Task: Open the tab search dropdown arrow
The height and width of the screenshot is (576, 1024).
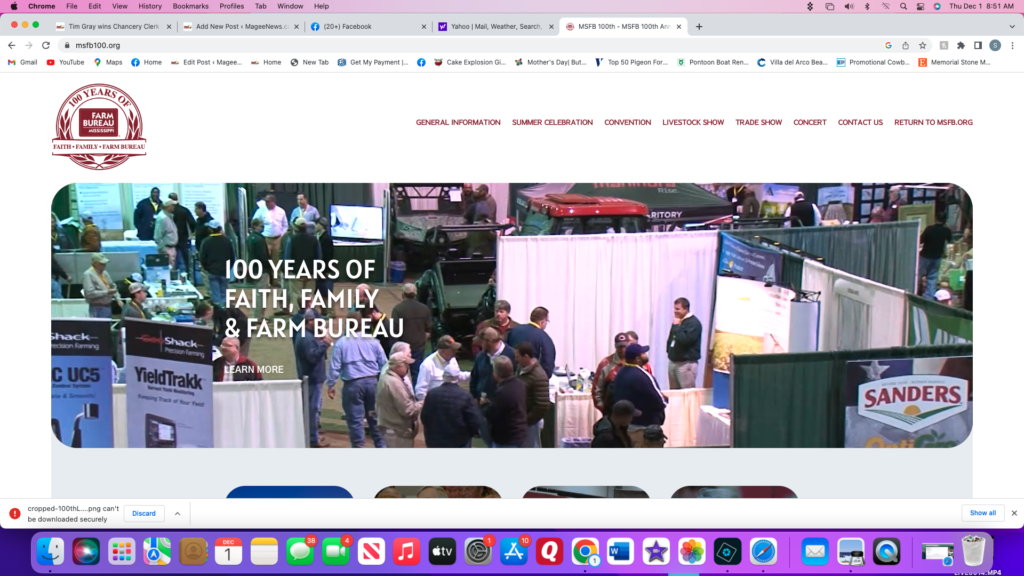Action: click(1012, 27)
